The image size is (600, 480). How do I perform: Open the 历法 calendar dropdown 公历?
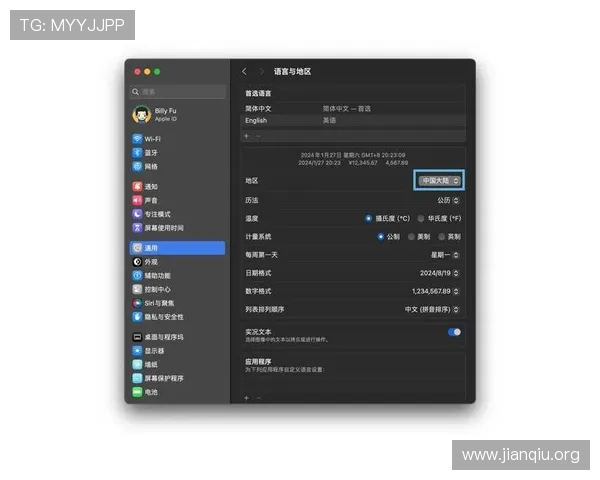[x=448, y=200]
